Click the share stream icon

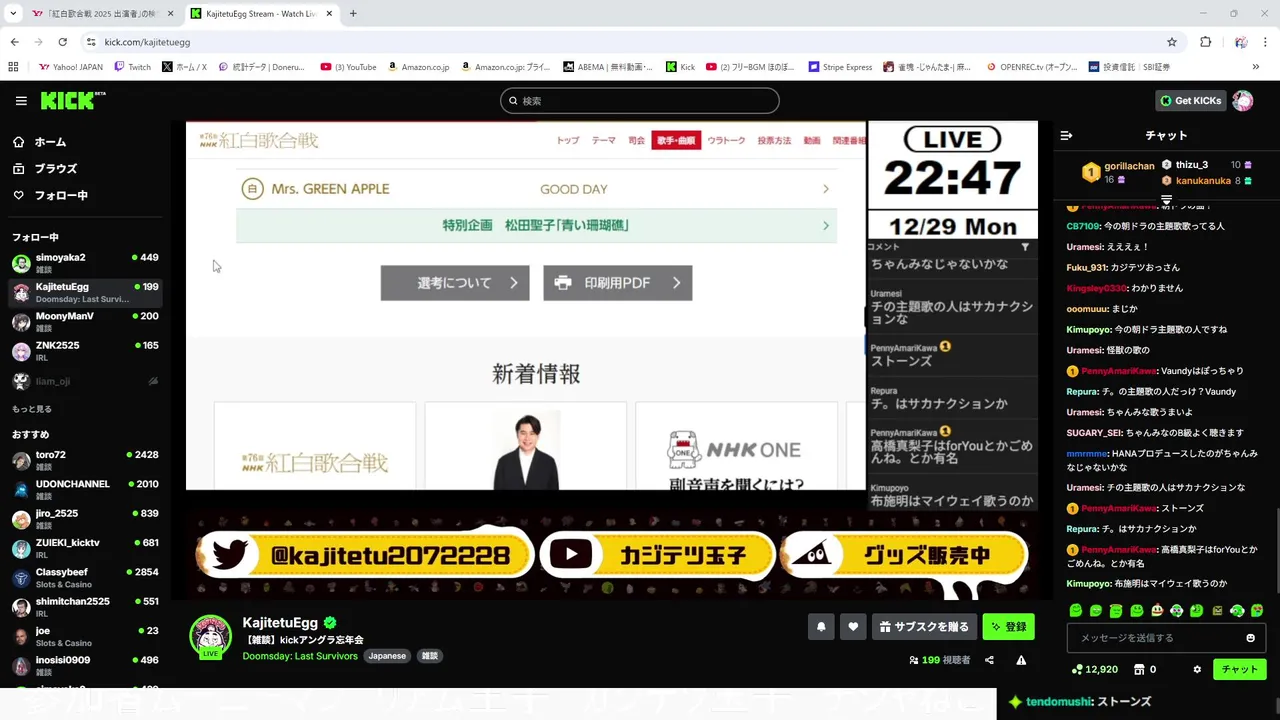tap(989, 660)
